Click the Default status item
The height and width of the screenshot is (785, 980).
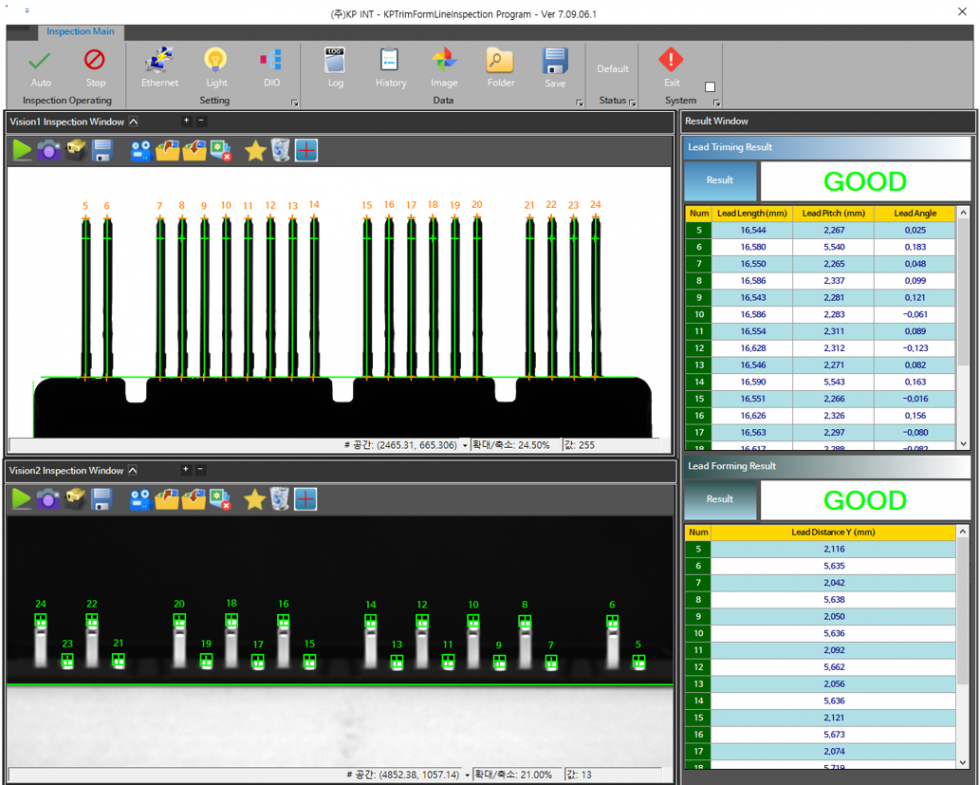(613, 69)
